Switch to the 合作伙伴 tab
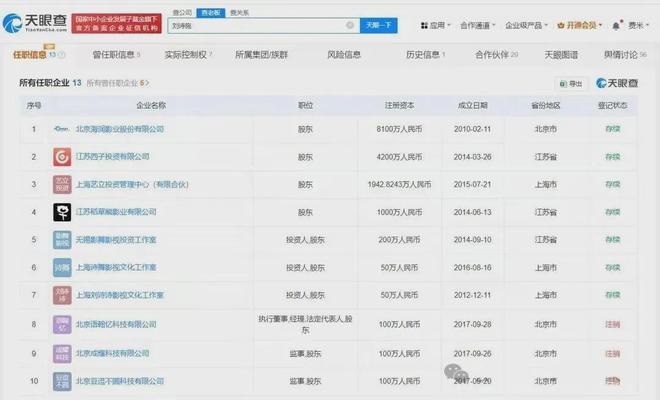 (x=496, y=55)
